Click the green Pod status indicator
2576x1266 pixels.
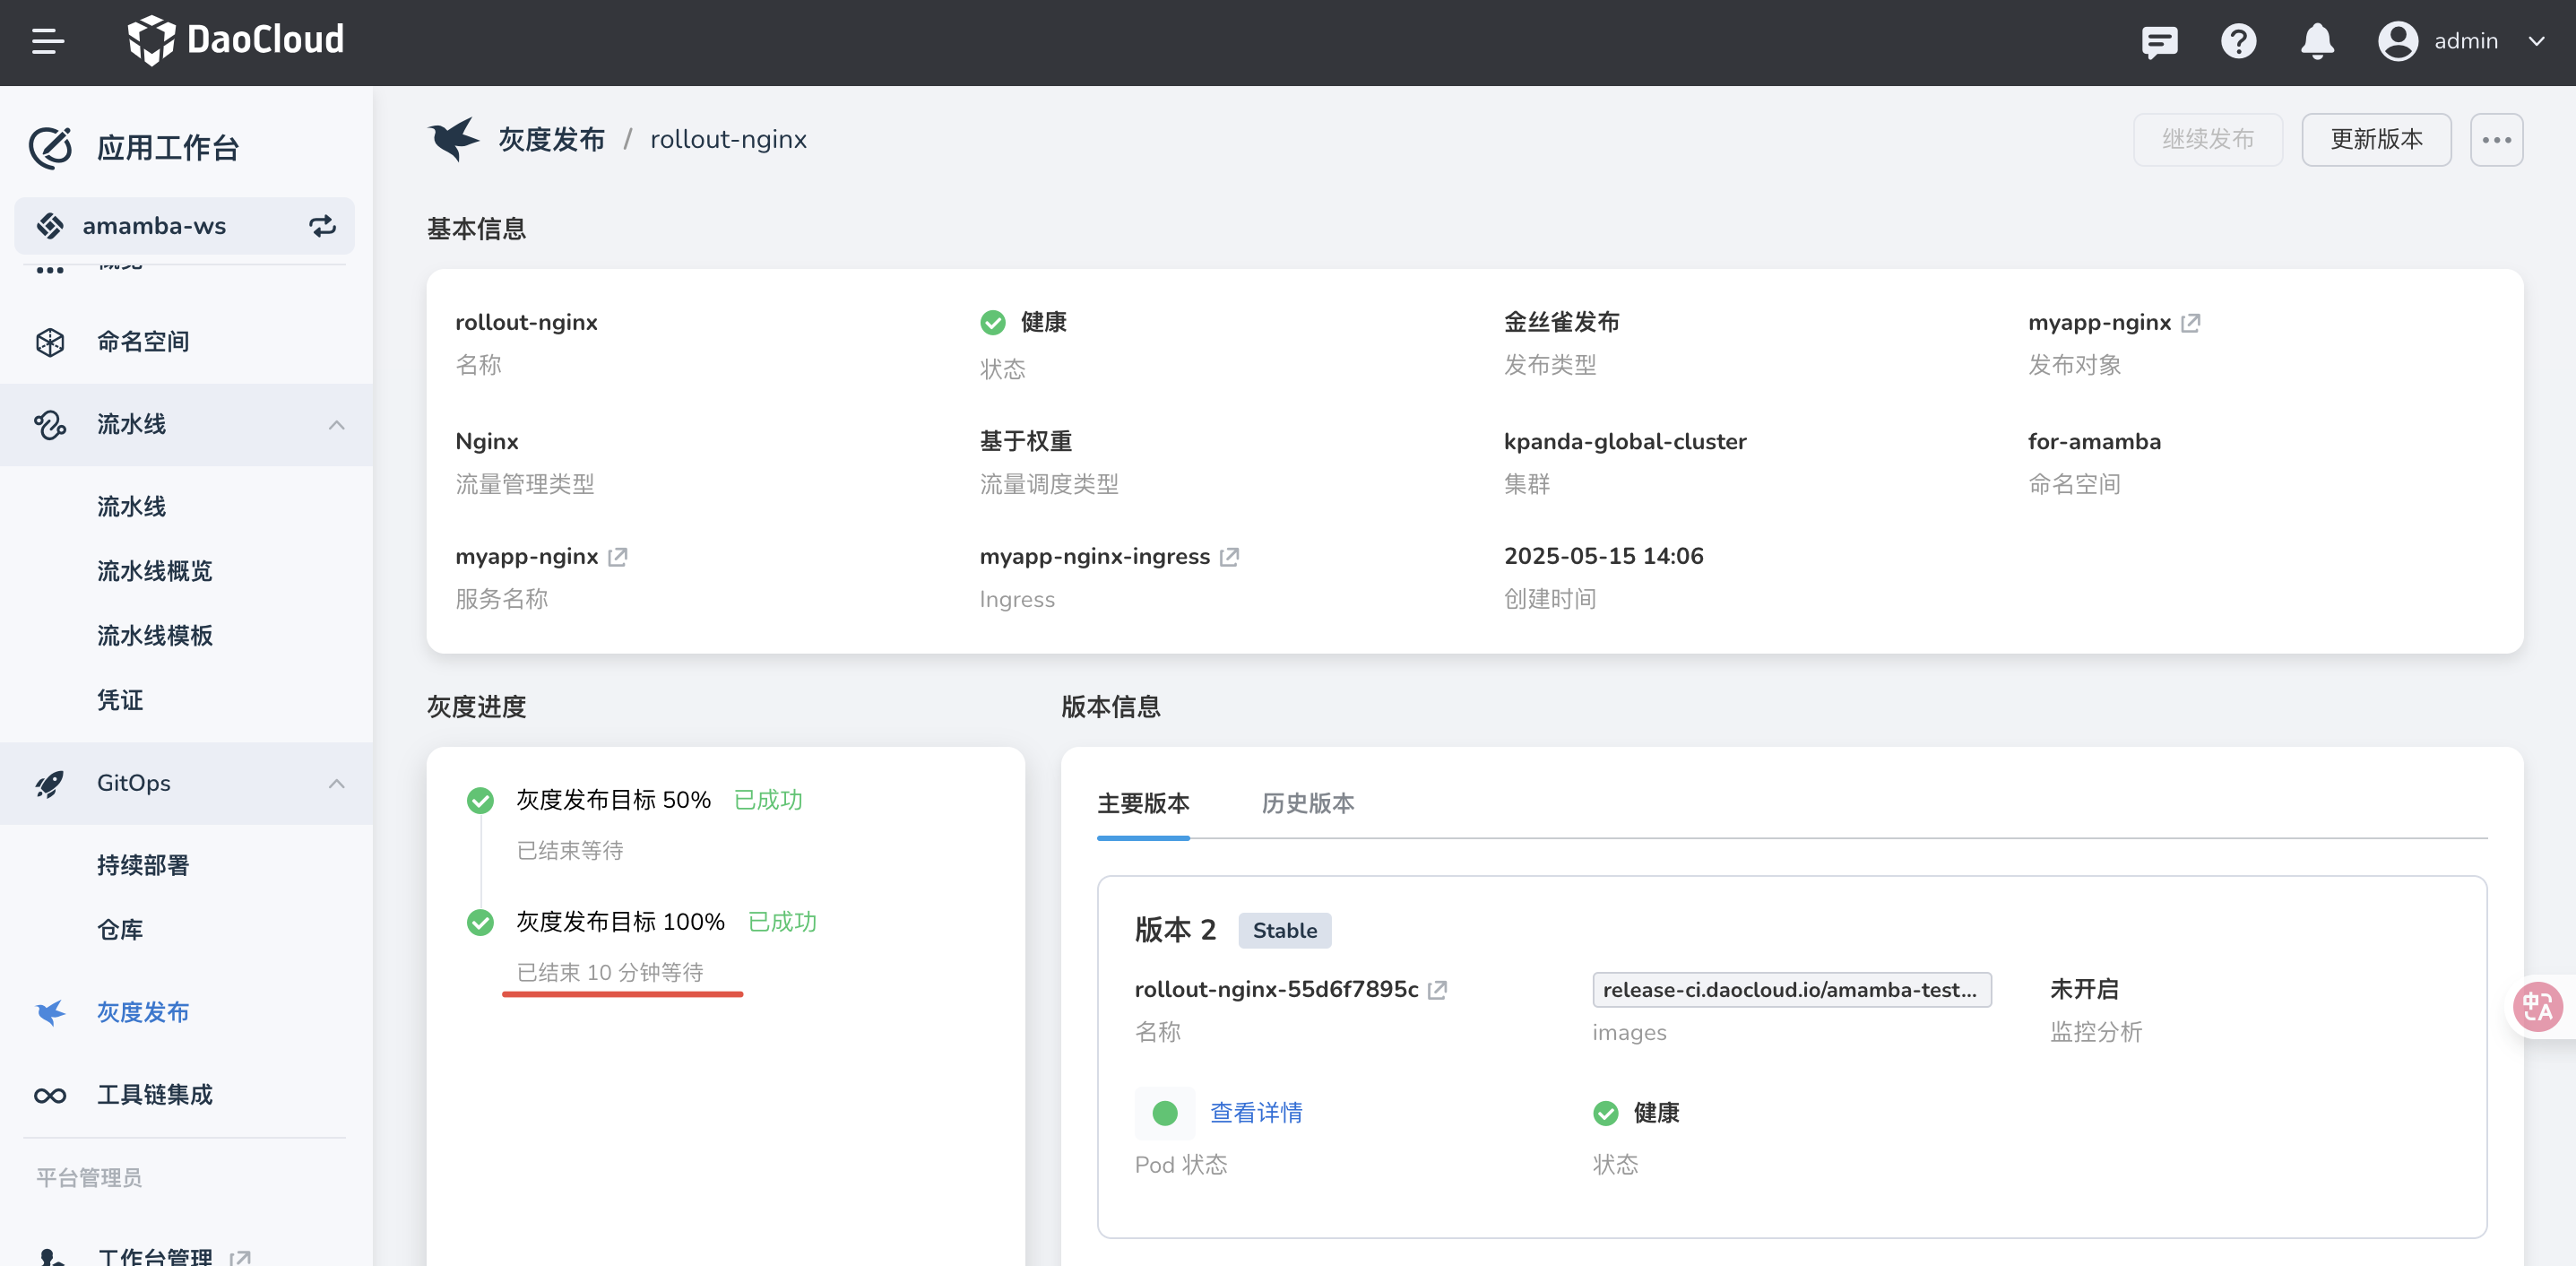point(1164,1113)
